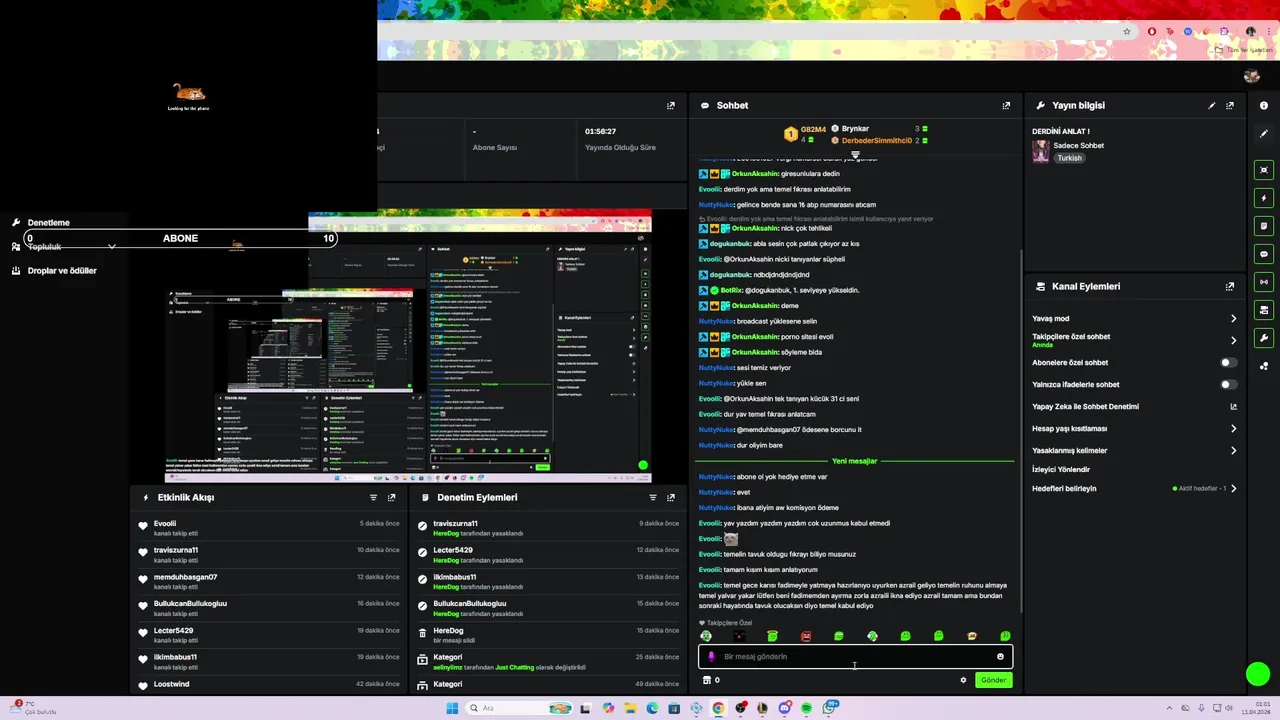The height and width of the screenshot is (720, 1280).
Task: Open the Denetim Eylemleri filter icon
Action: (652, 497)
